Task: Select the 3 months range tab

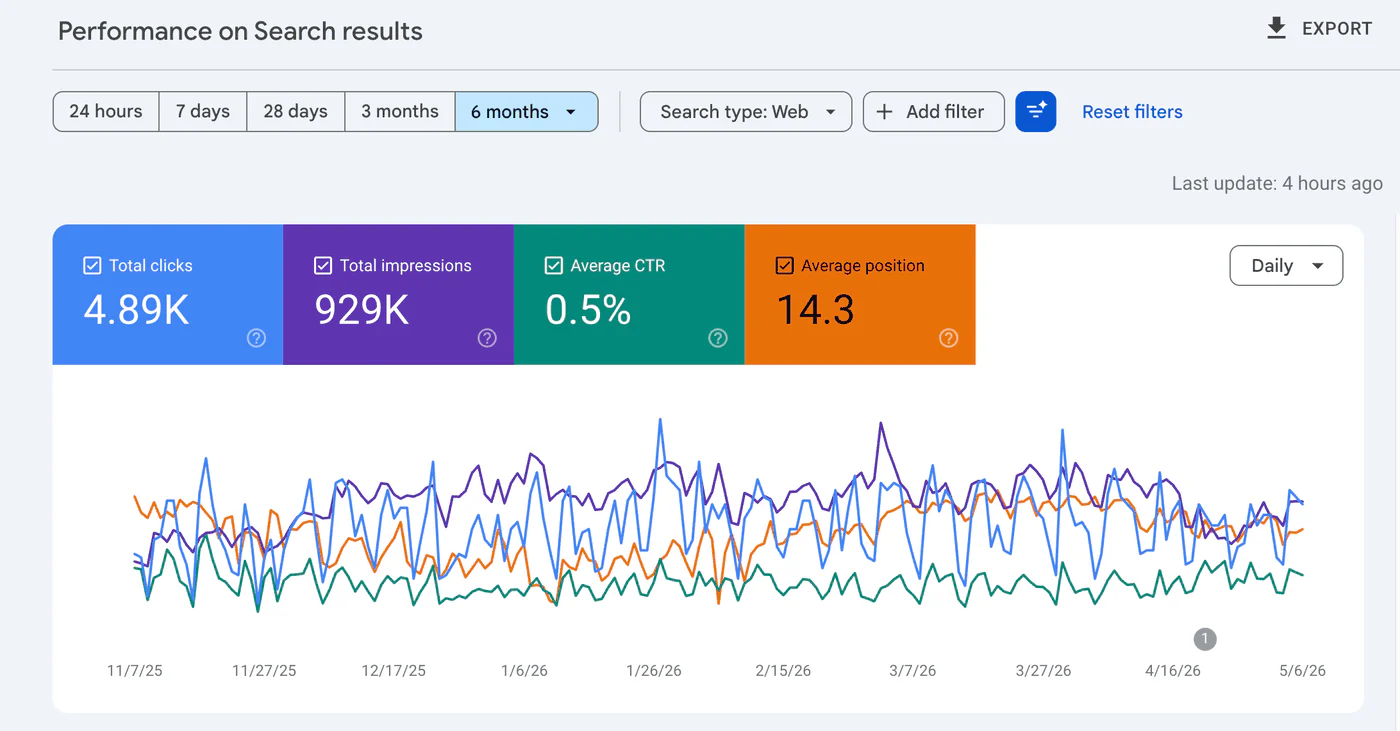Action: pyautogui.click(x=400, y=112)
